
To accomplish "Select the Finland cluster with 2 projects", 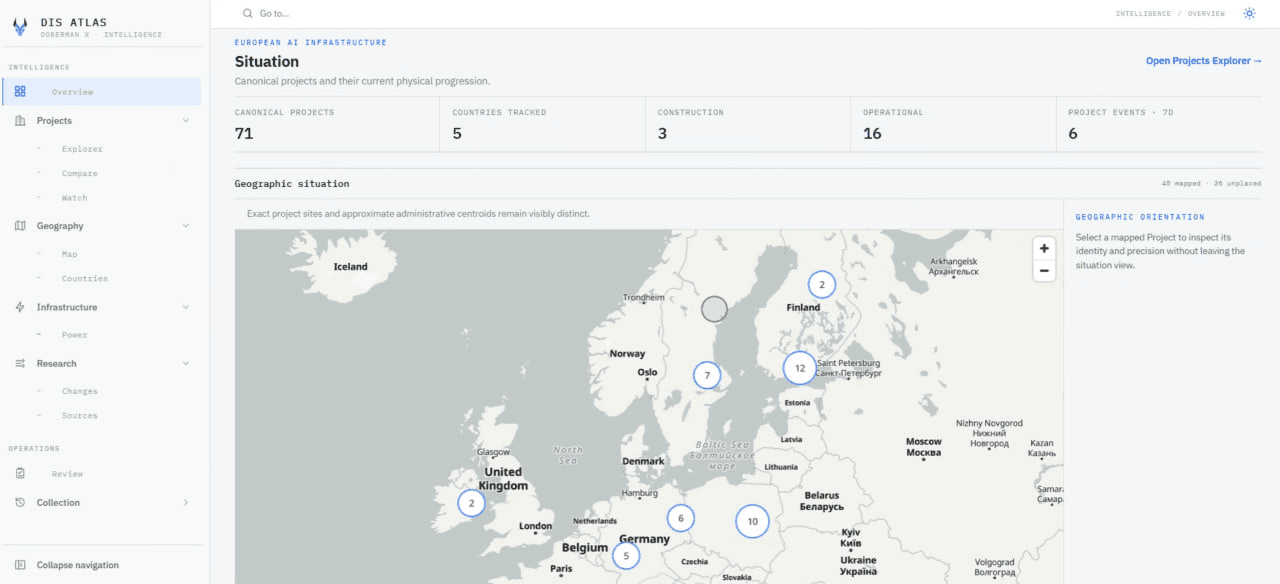I will coord(822,284).
